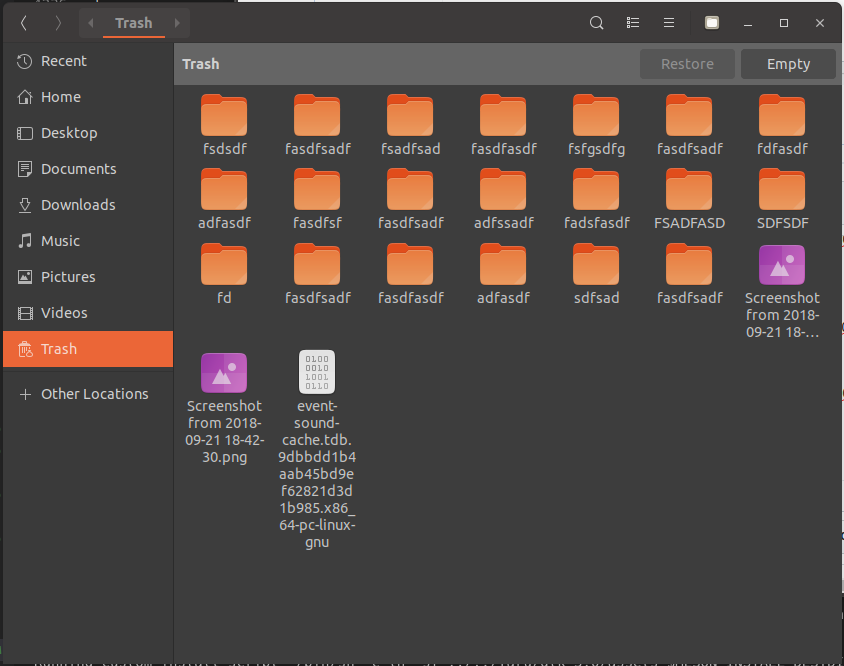Open Desktop in the sidebar
This screenshot has width=844, height=666.
pos(88,133)
